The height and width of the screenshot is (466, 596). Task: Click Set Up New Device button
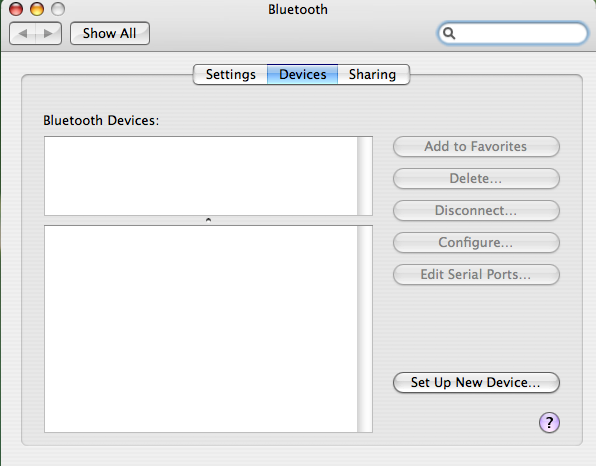click(x=476, y=382)
